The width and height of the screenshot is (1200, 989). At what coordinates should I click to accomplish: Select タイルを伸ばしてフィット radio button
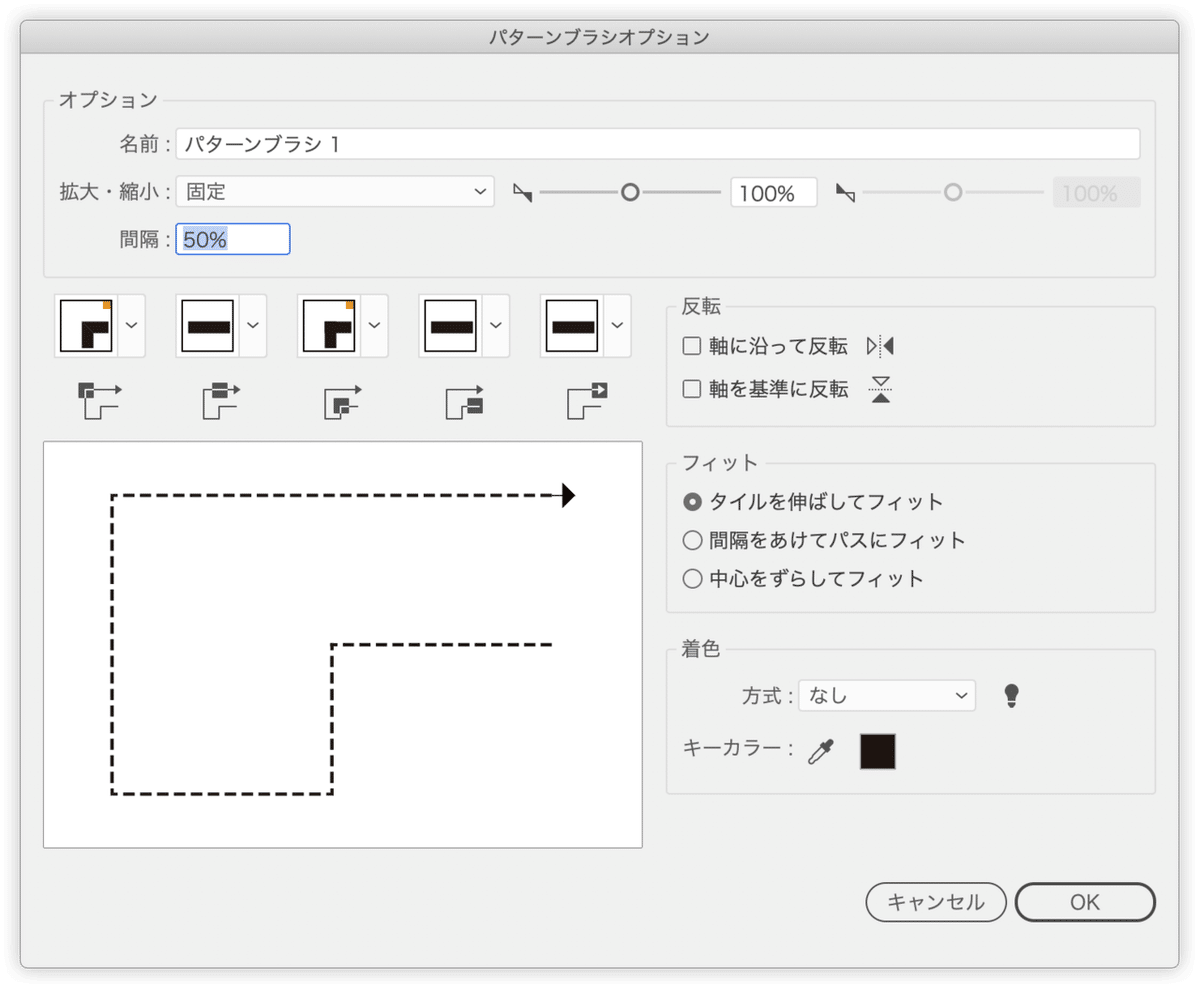point(692,502)
